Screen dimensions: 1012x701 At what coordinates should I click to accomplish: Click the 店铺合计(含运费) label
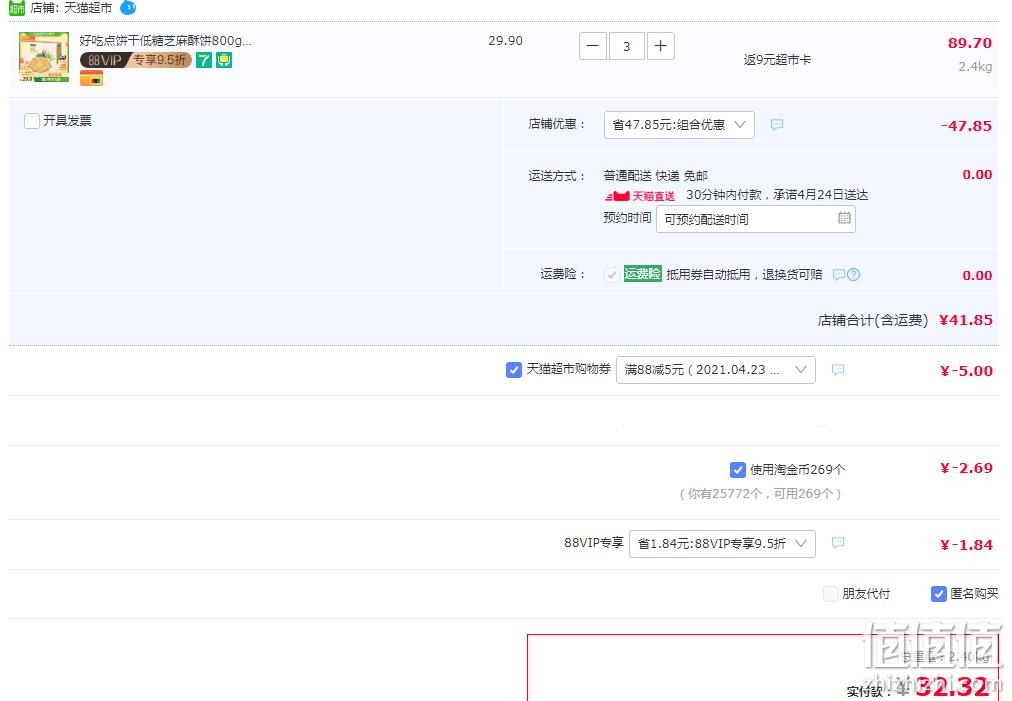[x=873, y=320]
